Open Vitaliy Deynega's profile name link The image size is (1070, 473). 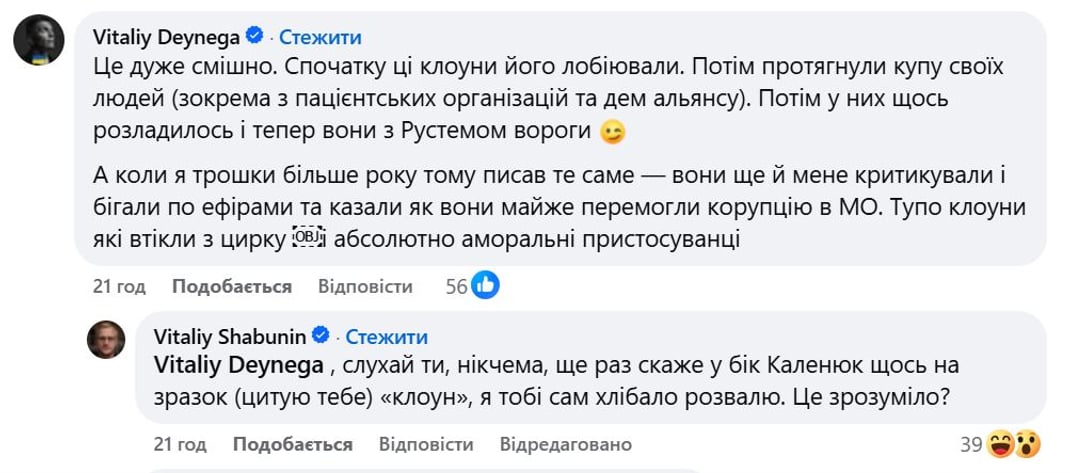click(x=166, y=38)
